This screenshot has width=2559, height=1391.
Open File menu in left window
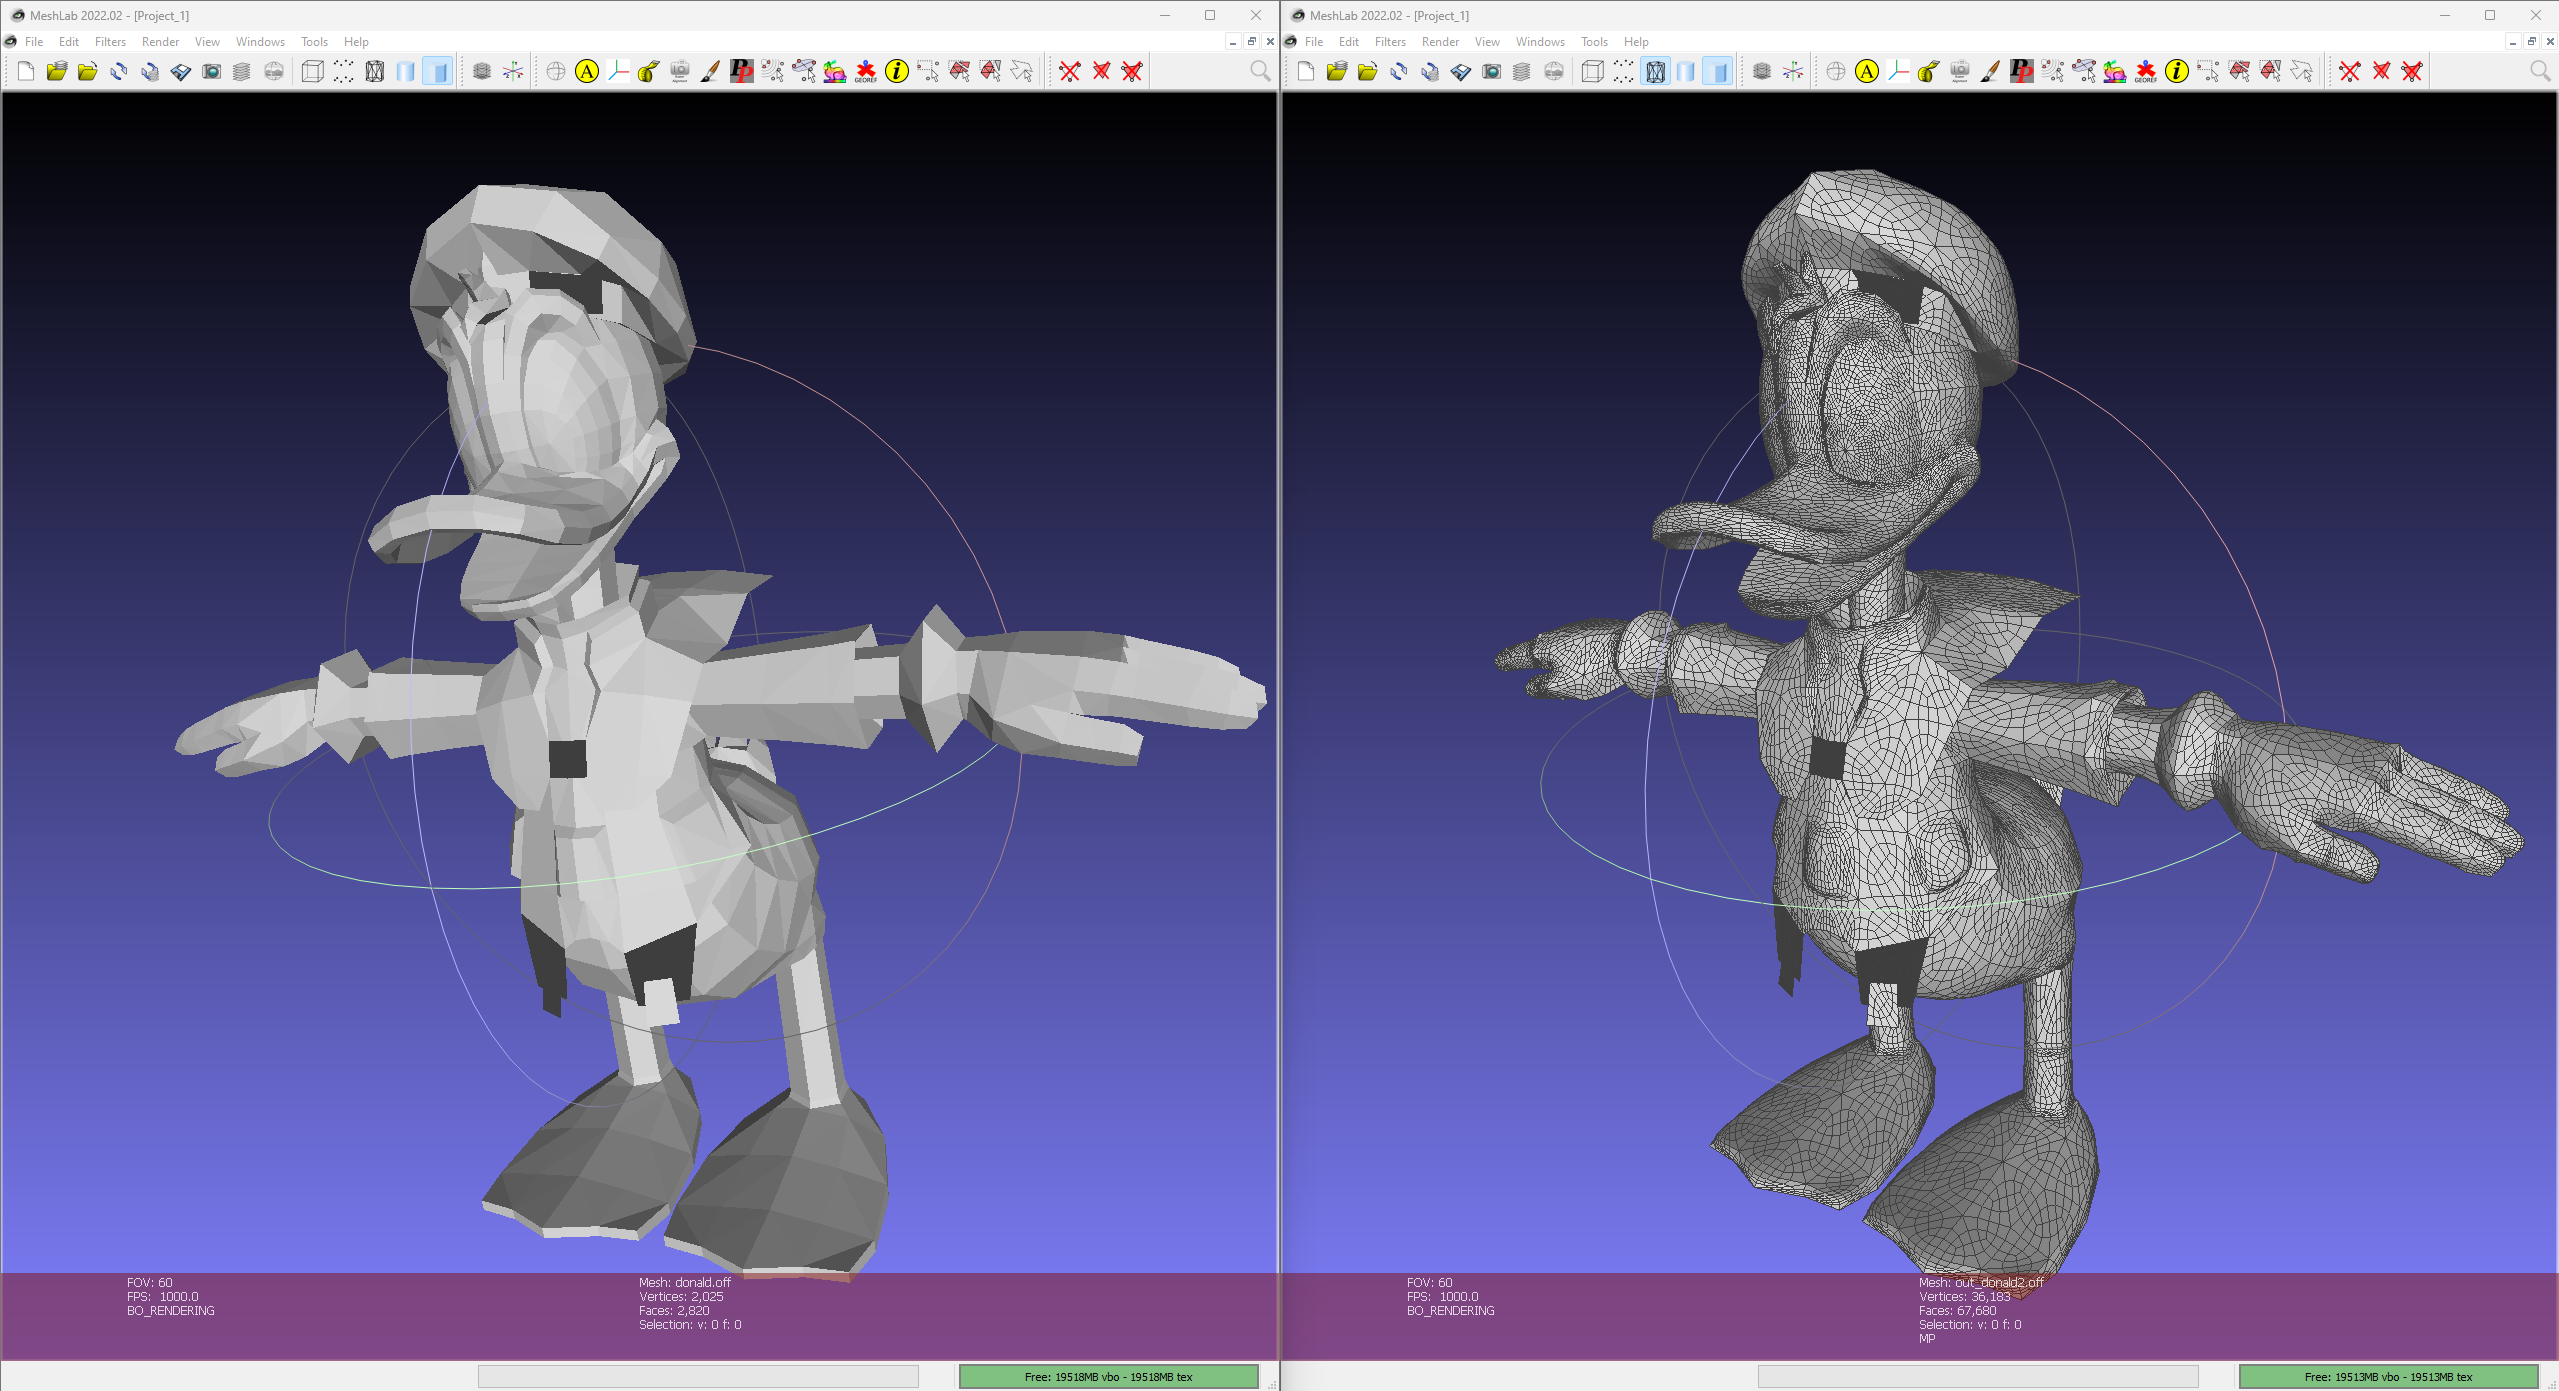[x=34, y=42]
